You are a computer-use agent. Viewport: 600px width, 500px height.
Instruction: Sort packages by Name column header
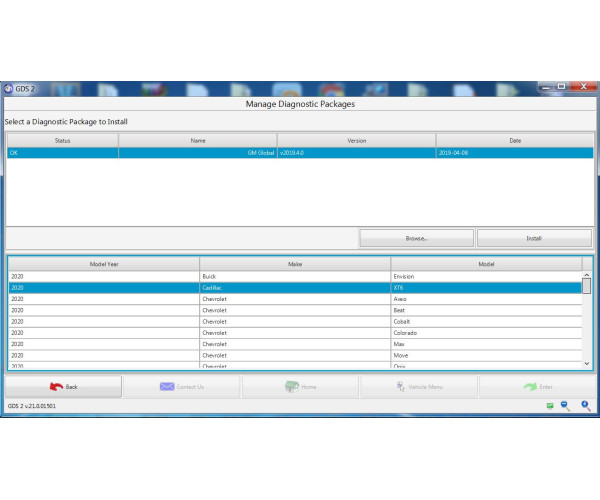[198, 140]
